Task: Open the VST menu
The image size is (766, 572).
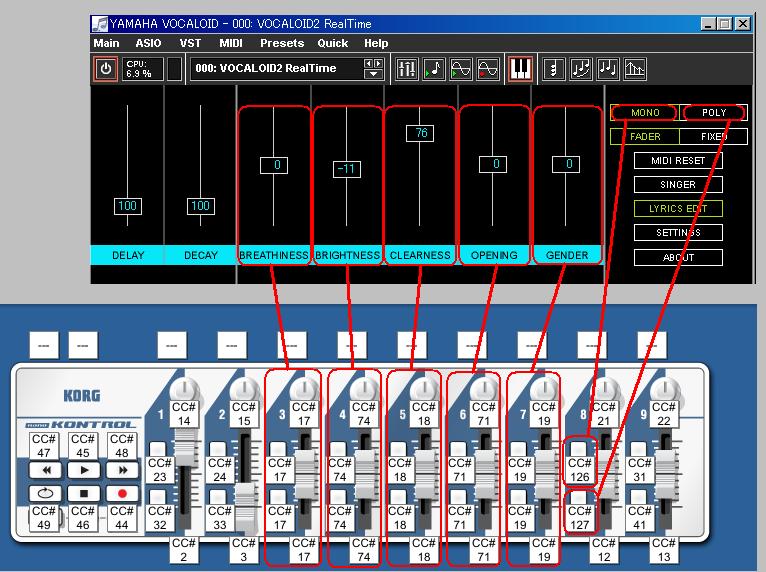Action: (x=190, y=43)
